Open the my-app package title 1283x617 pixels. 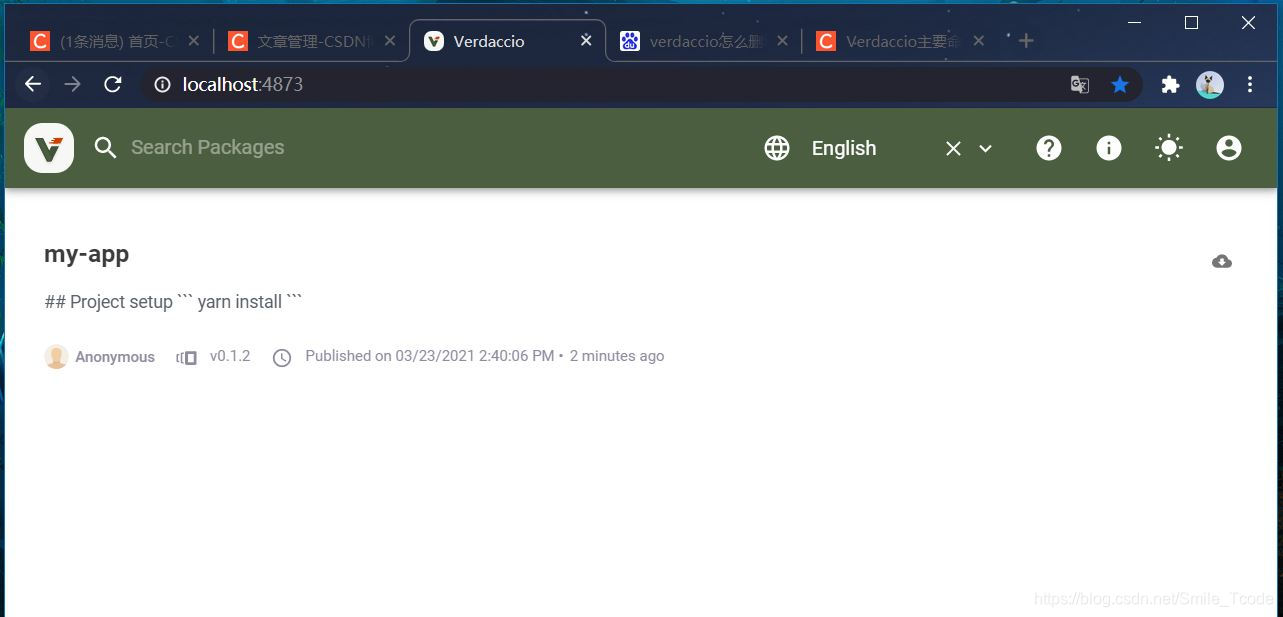[x=87, y=254]
